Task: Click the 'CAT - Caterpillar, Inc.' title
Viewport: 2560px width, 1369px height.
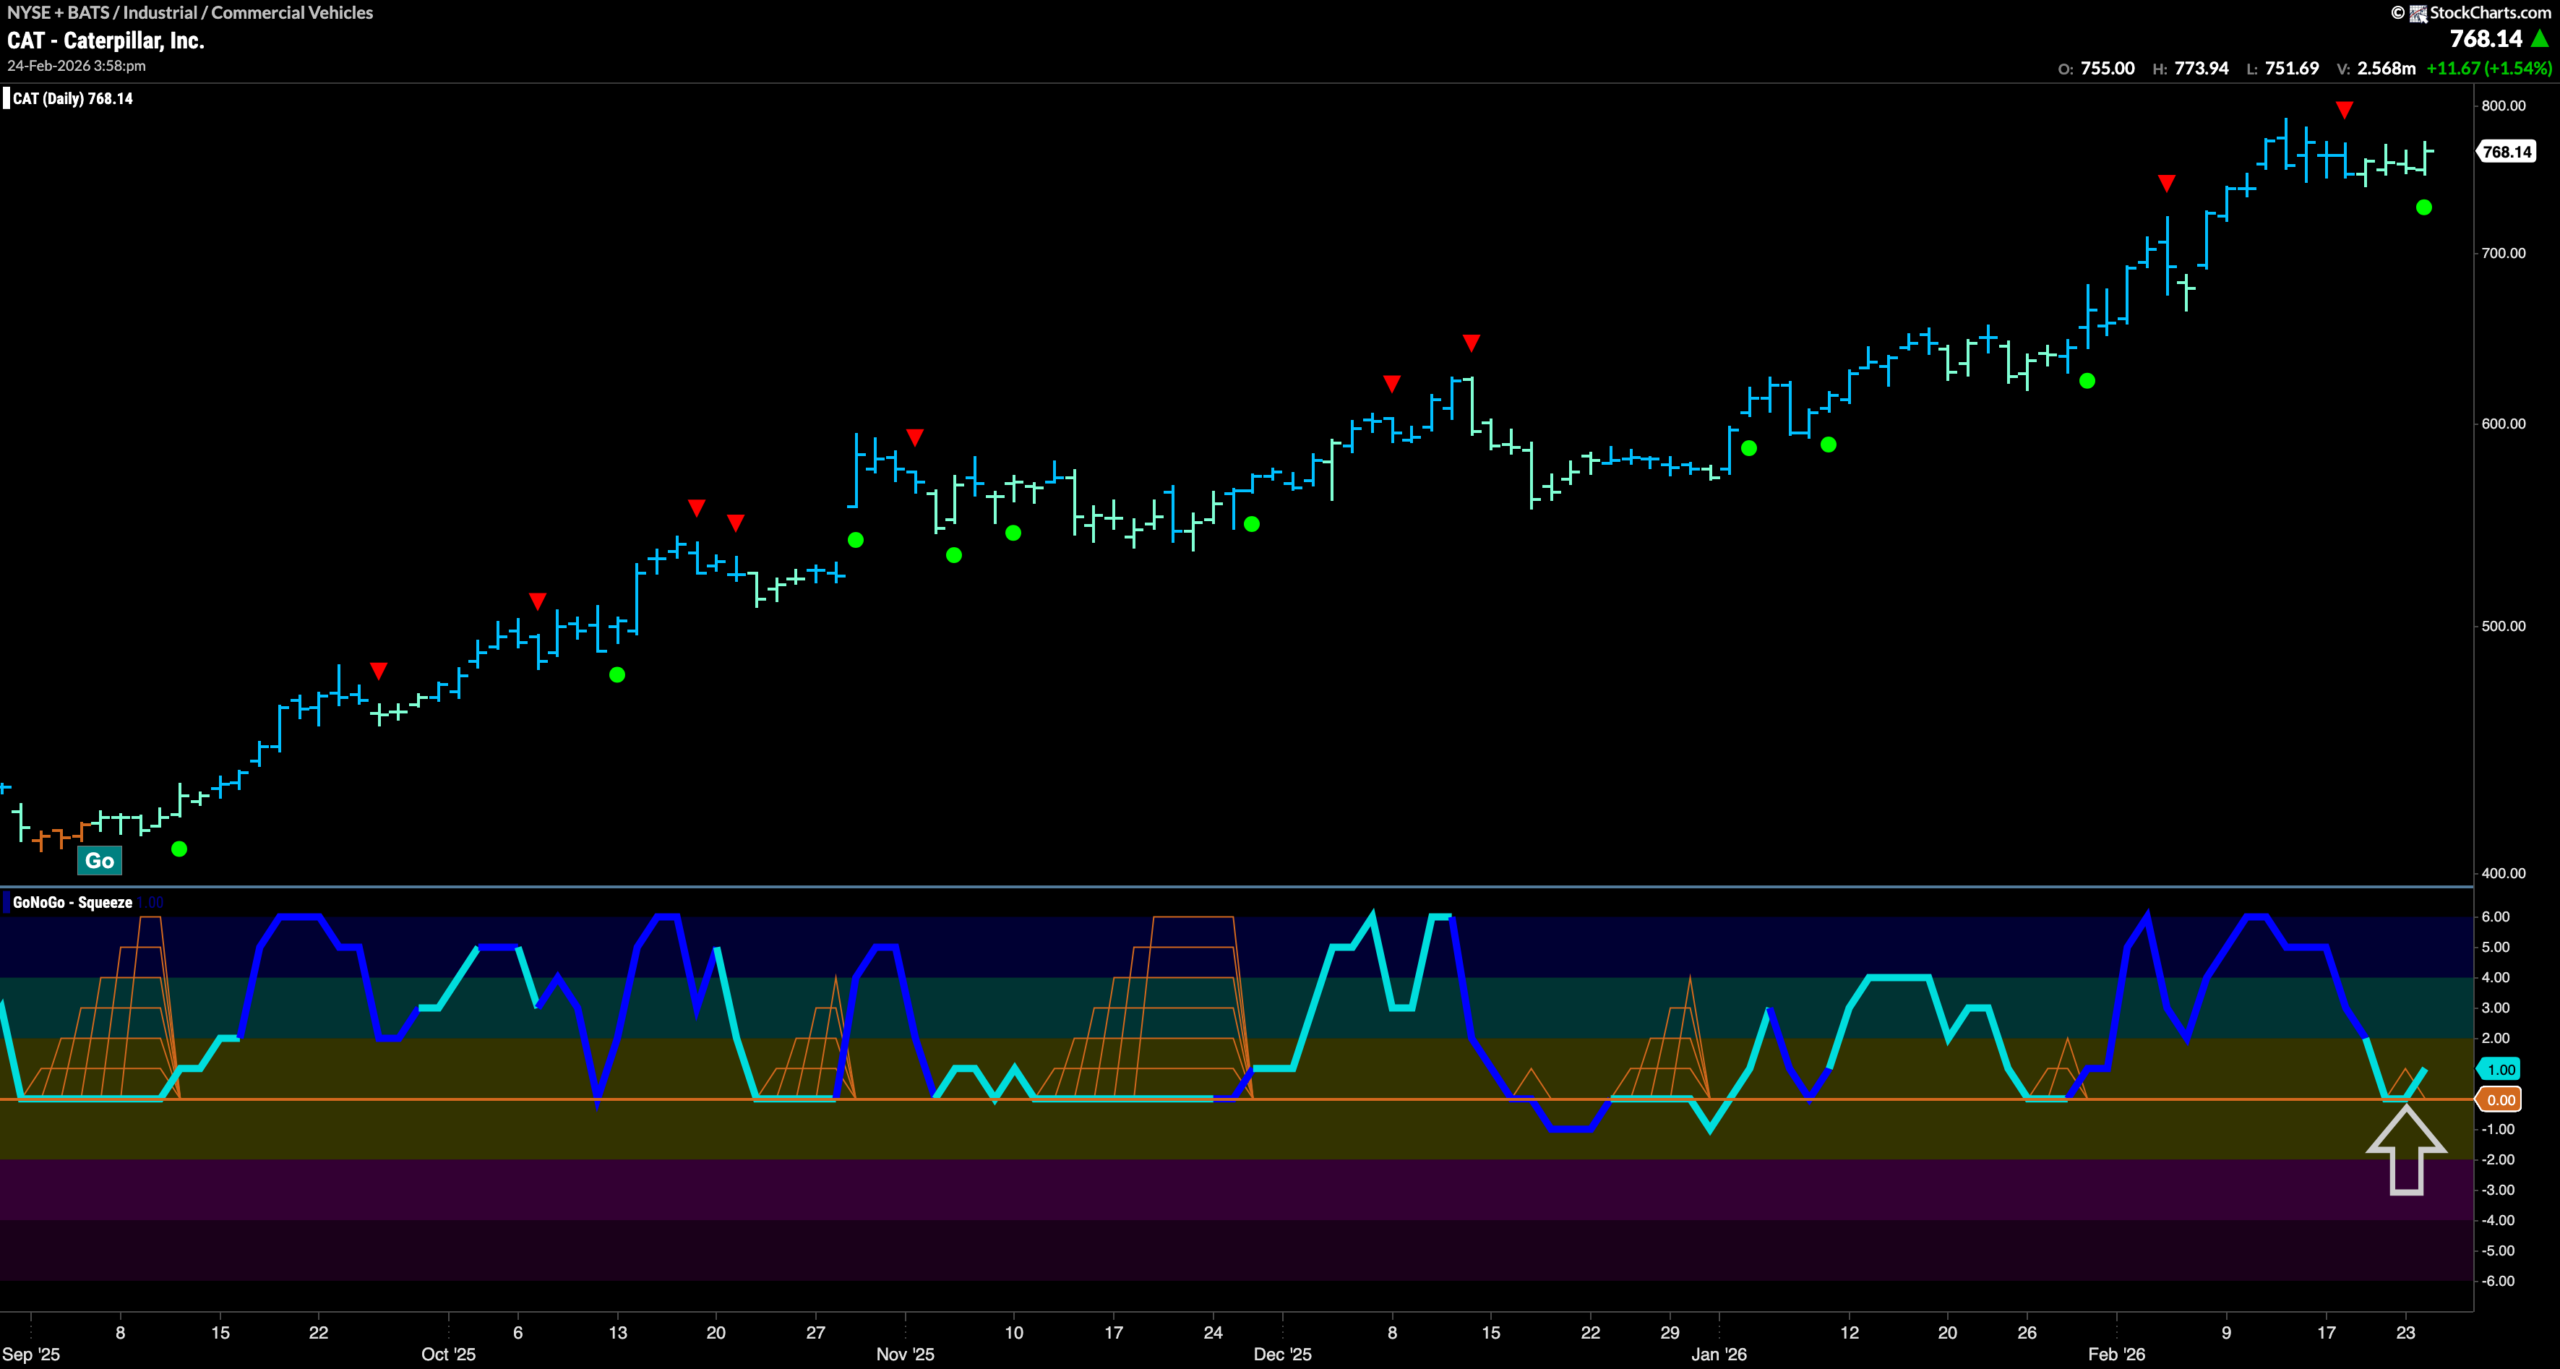Action: [x=106, y=41]
